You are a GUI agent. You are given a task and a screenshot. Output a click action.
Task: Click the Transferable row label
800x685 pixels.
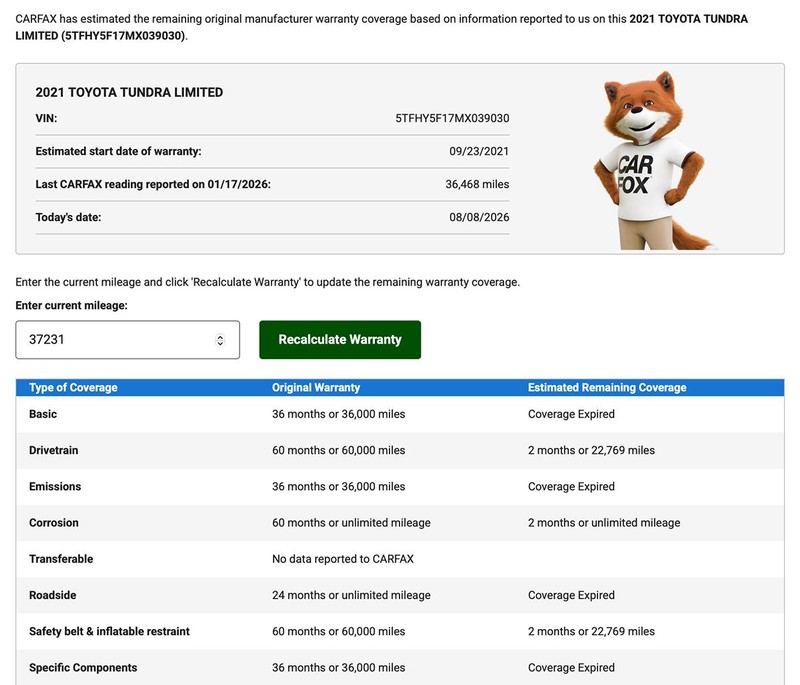point(61,559)
